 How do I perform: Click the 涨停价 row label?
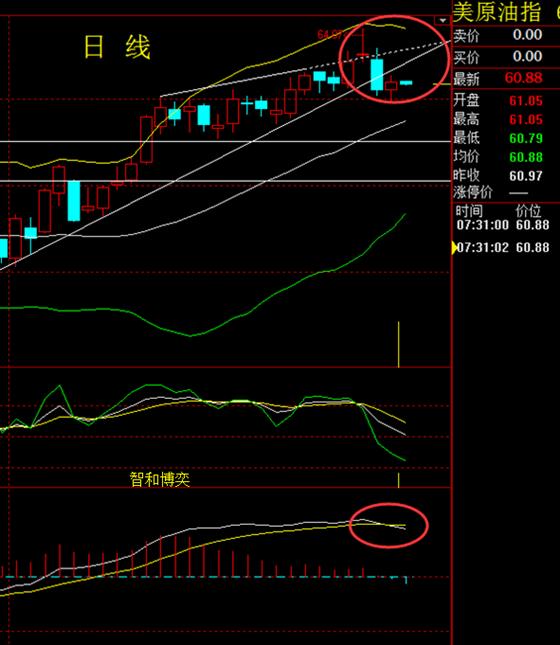click(473, 192)
